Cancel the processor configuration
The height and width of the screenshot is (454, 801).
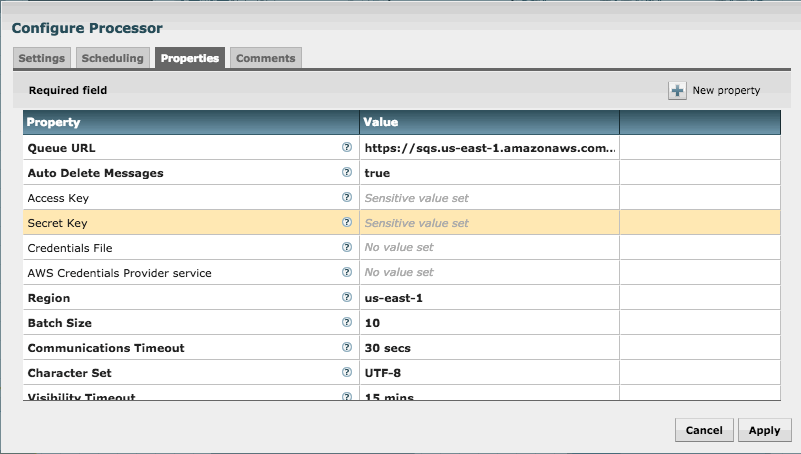(x=704, y=430)
